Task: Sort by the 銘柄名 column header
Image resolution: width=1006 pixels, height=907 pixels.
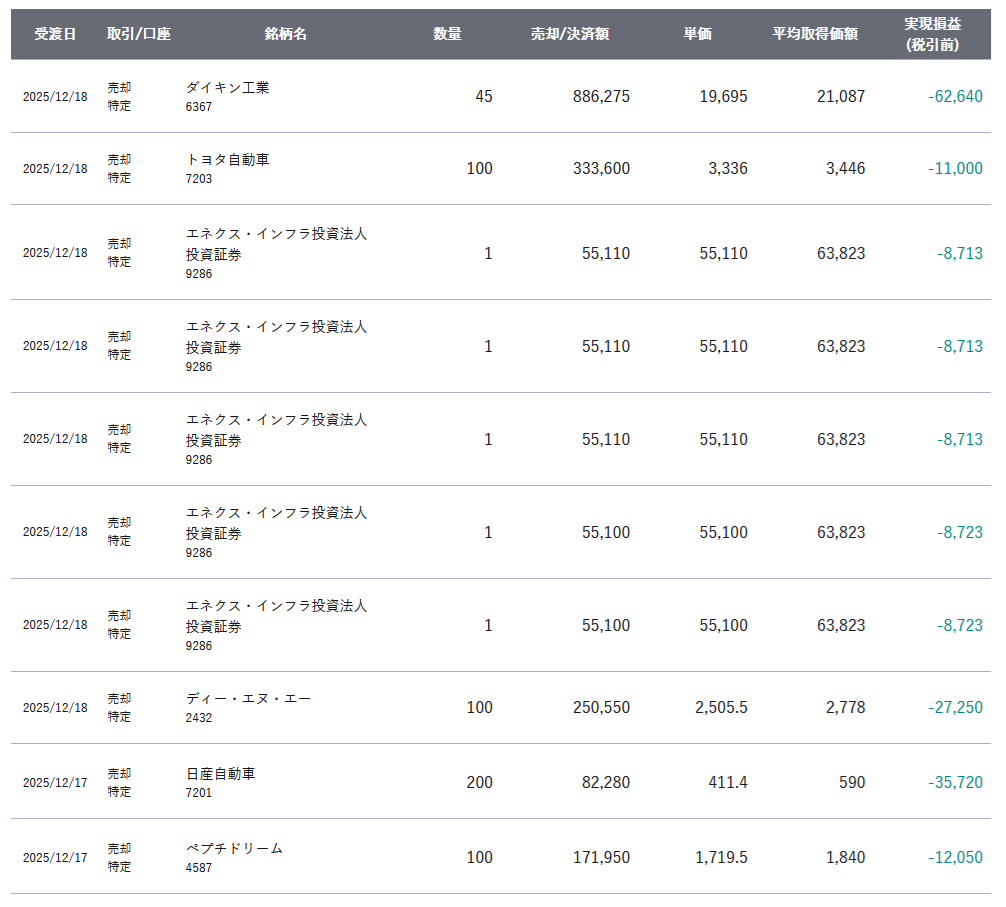Action: (286, 34)
